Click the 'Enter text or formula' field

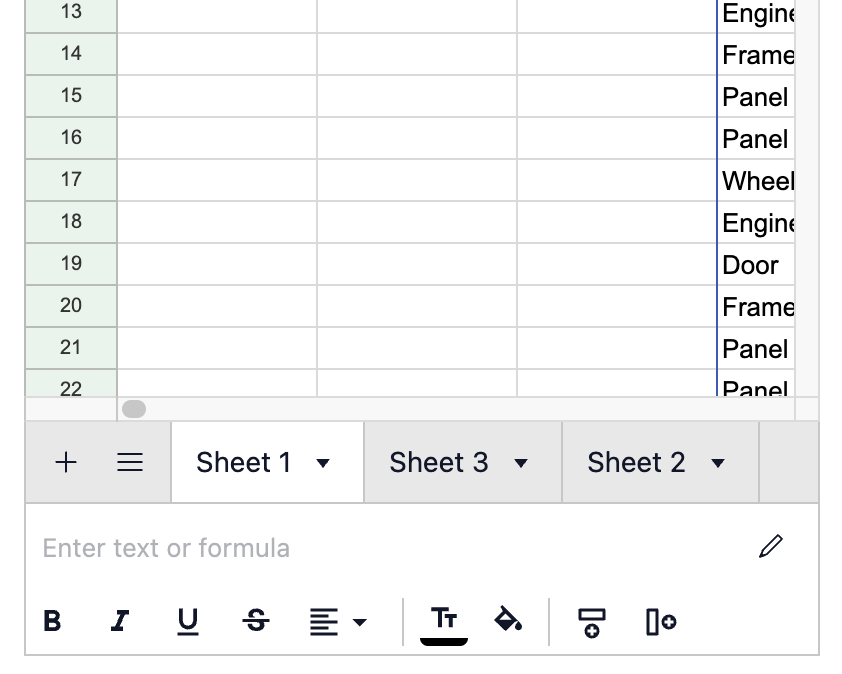(390, 548)
